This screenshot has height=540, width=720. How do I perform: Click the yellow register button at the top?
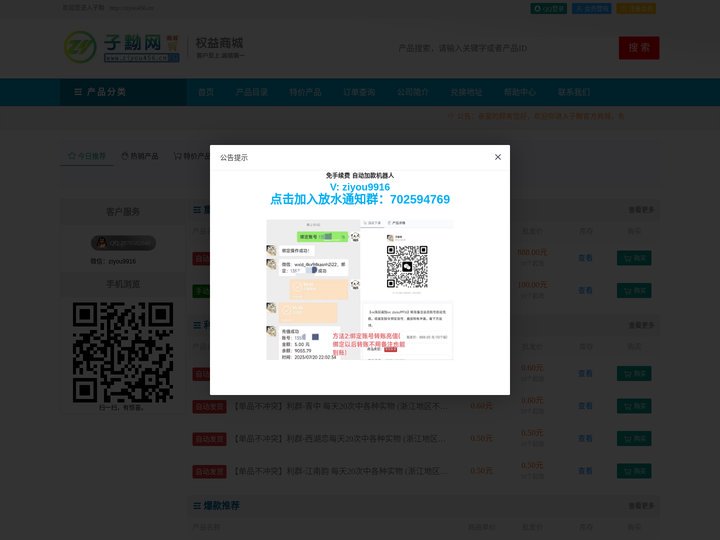coord(636,8)
